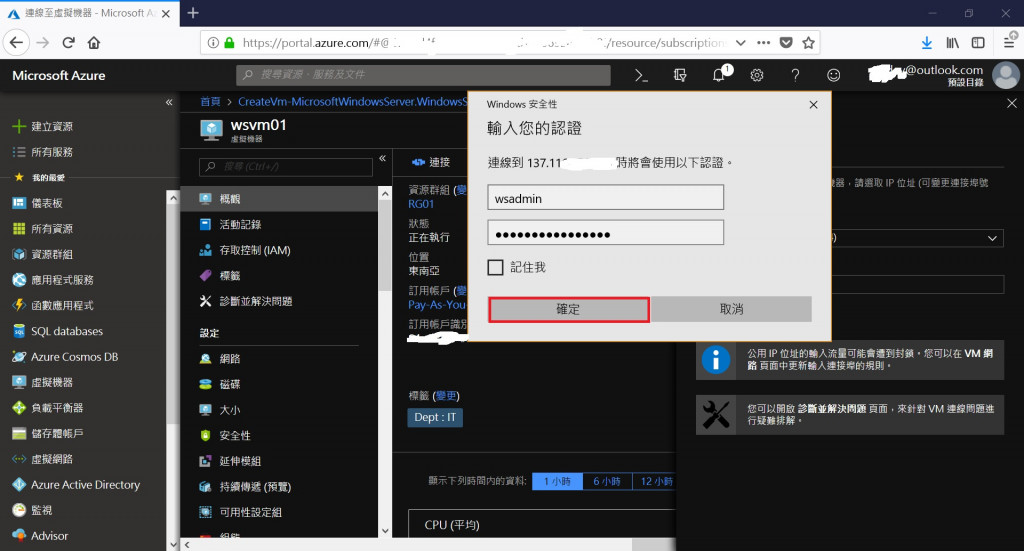Screen dimensions: 1024x551
Task: Click the Pocket save icon
Action: (786, 43)
